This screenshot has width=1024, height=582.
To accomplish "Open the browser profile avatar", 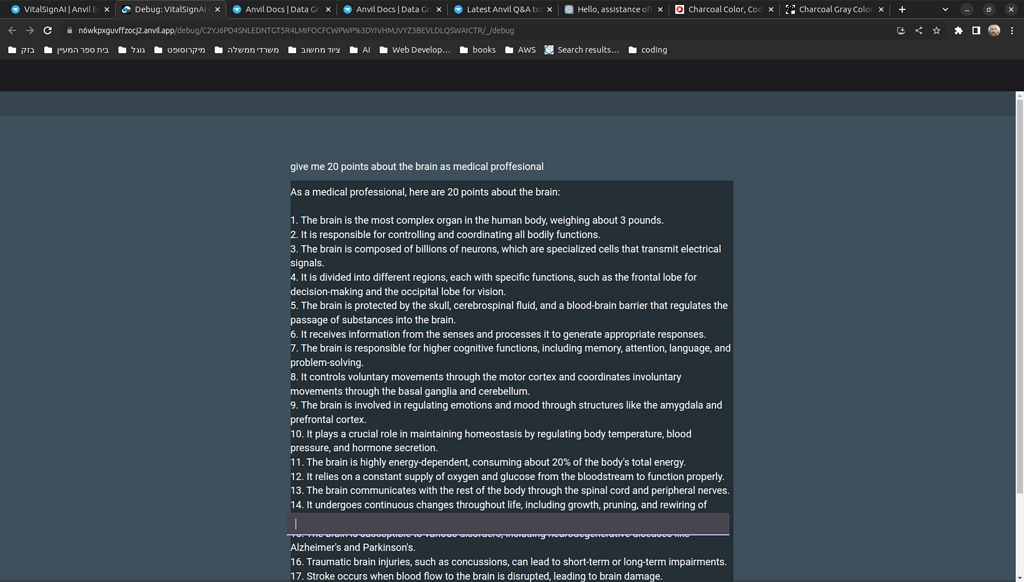I will 993,31.
